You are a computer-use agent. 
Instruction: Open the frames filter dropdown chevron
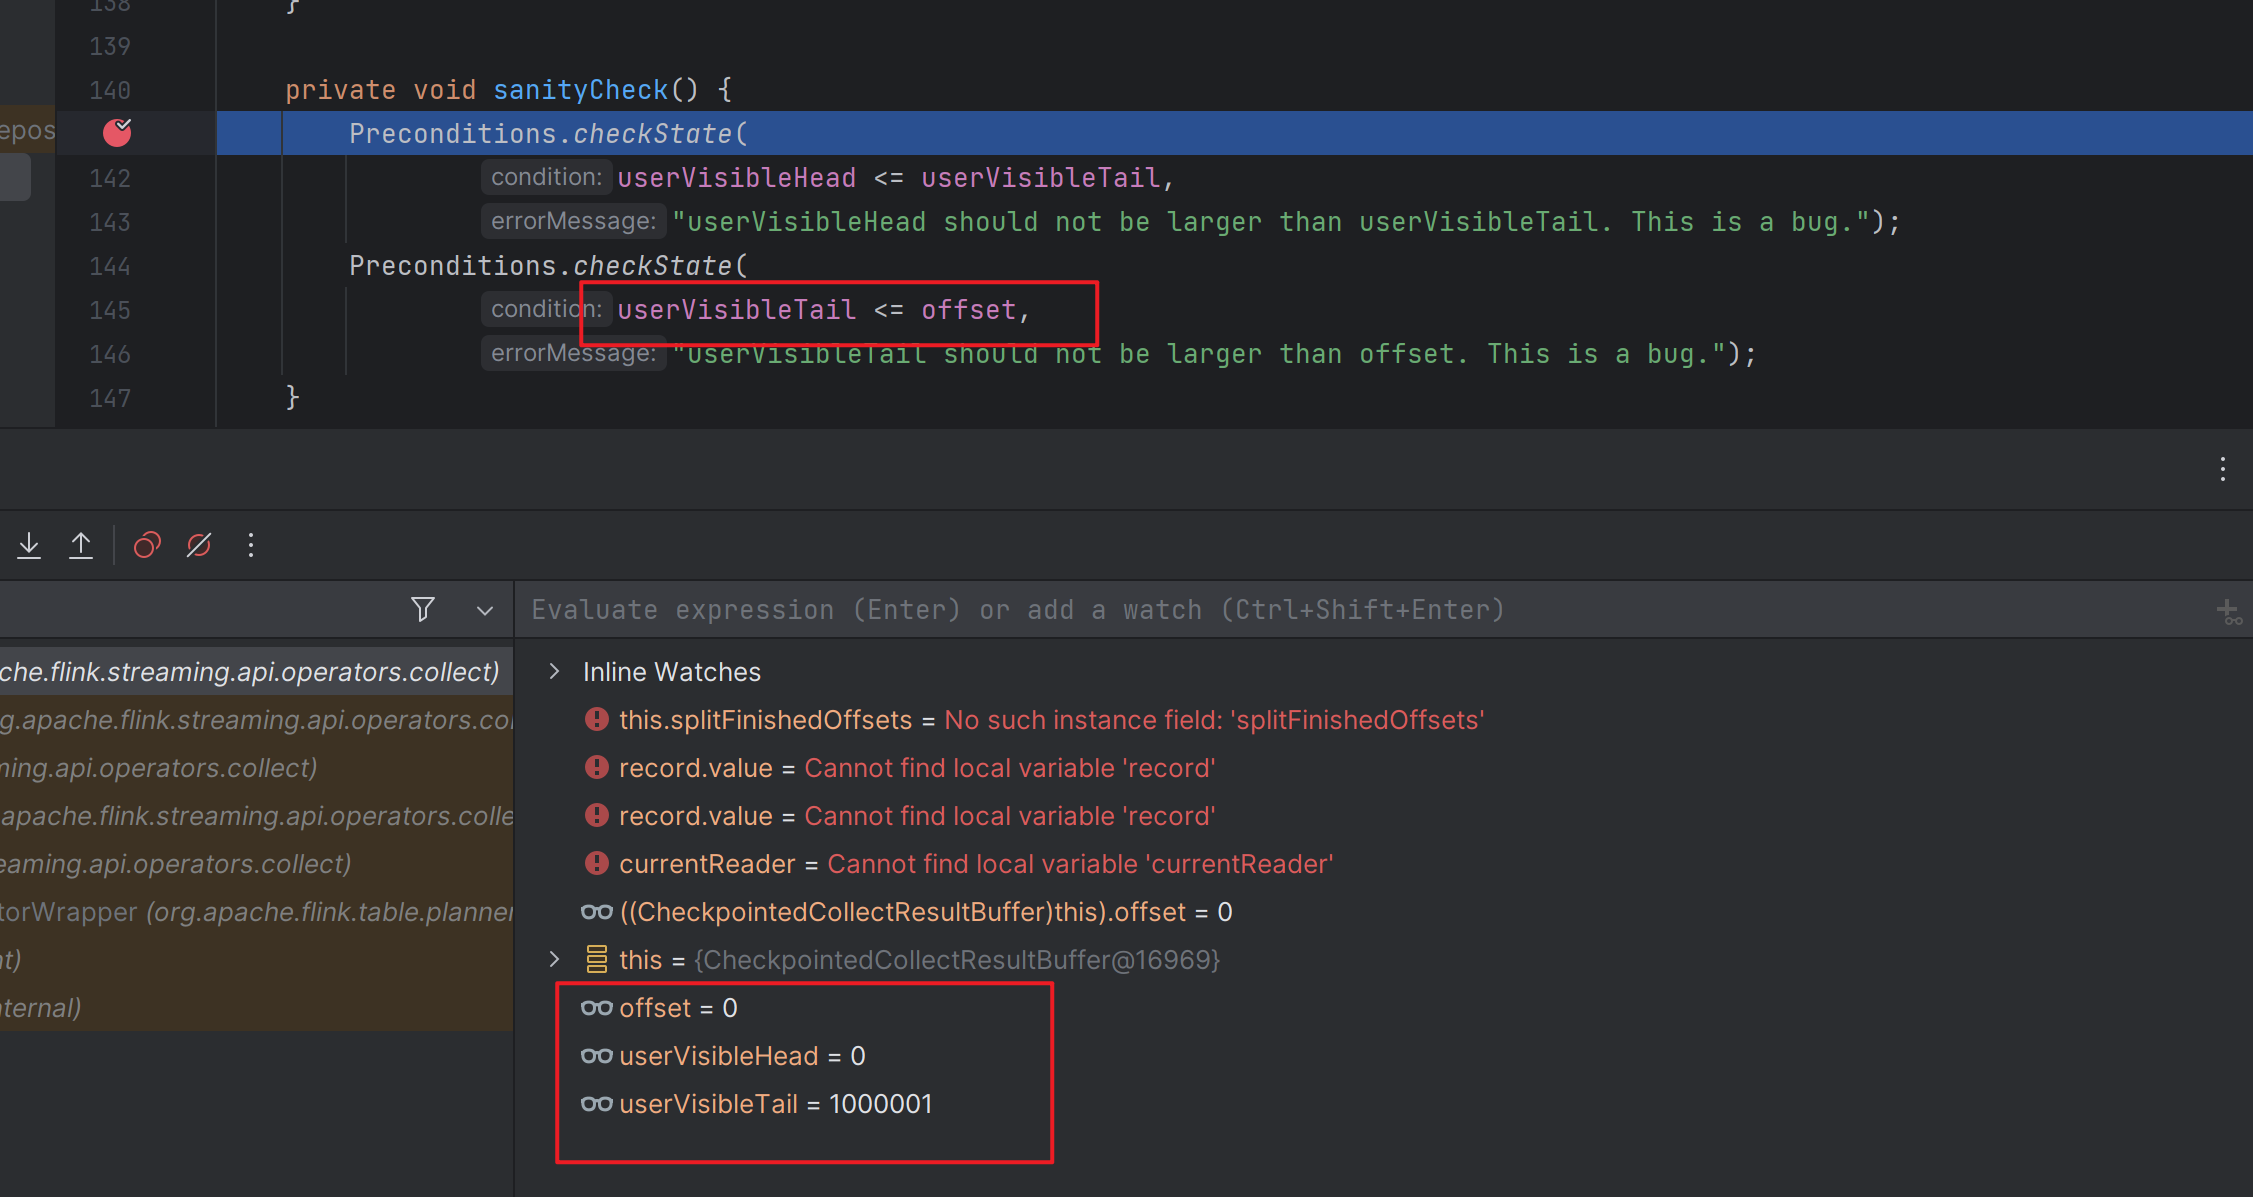tap(485, 610)
